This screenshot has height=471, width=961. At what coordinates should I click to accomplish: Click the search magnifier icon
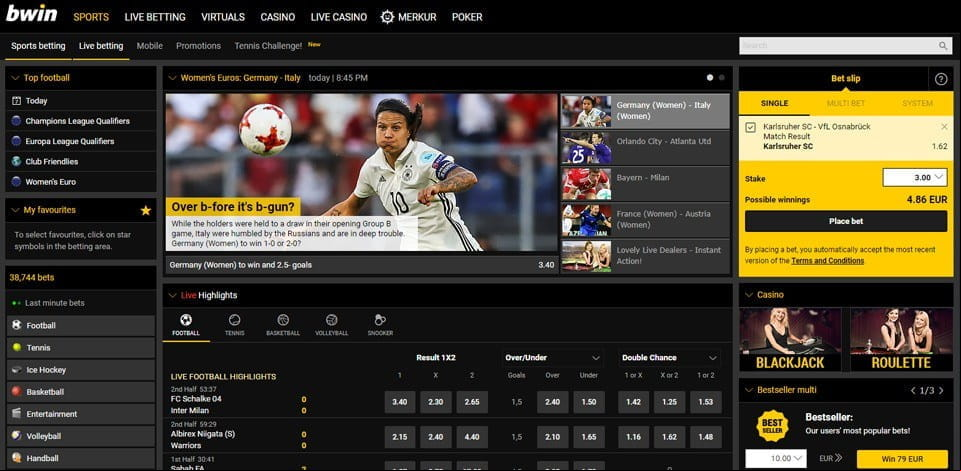pos(943,45)
